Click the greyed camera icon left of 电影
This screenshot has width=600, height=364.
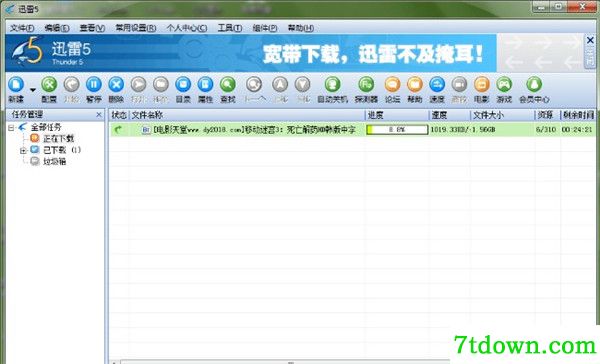click(459, 85)
